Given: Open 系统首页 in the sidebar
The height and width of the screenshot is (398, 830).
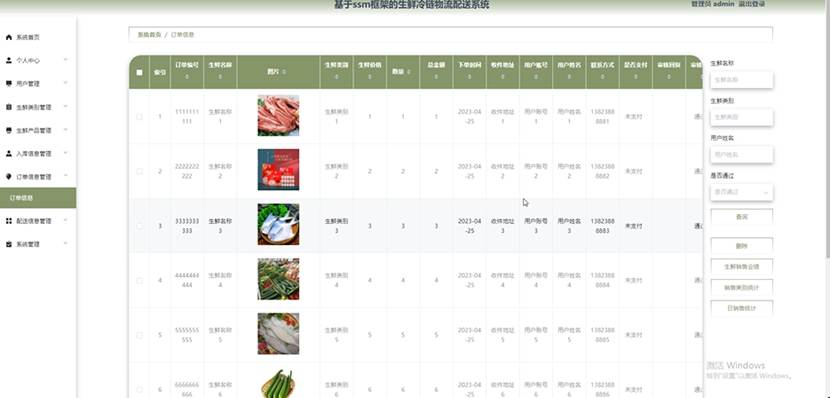Looking at the screenshot, I should [x=38, y=38].
